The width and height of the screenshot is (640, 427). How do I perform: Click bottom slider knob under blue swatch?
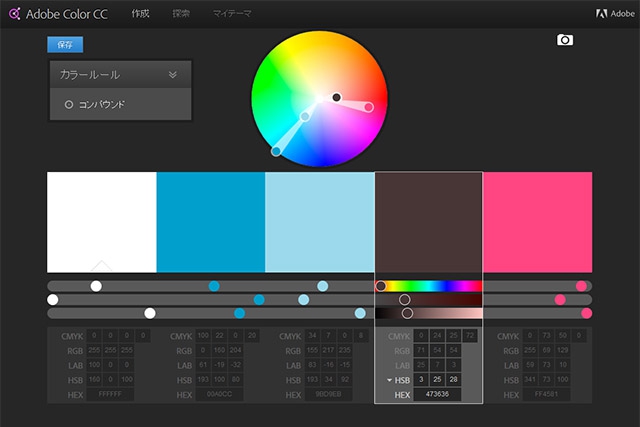click(x=240, y=313)
